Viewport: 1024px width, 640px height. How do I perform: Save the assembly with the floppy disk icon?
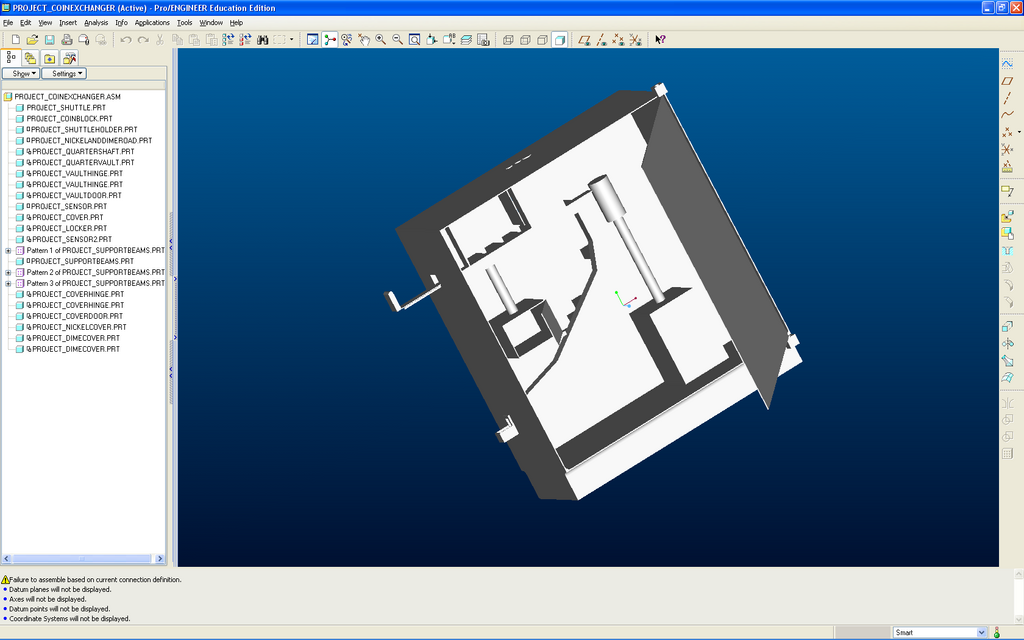point(49,40)
